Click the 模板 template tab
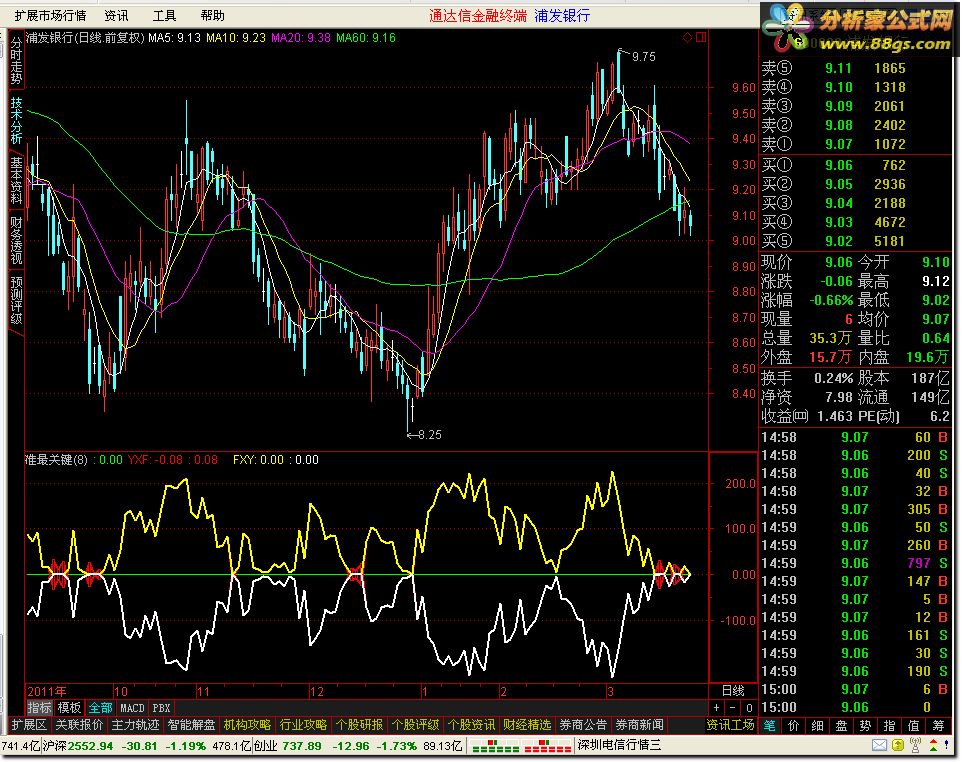 [69, 707]
